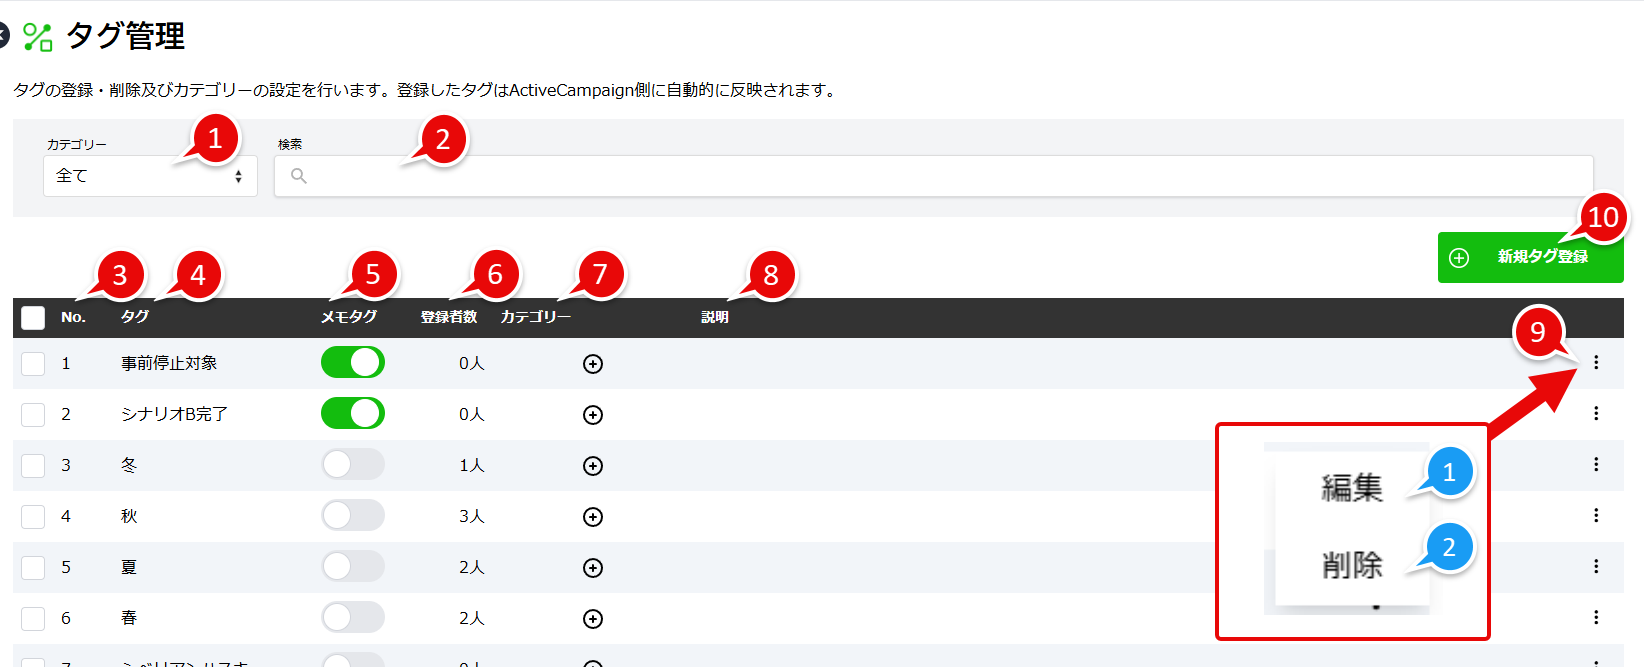The image size is (1644, 667).
Task: Click the タグ column header
Action: 135,317
